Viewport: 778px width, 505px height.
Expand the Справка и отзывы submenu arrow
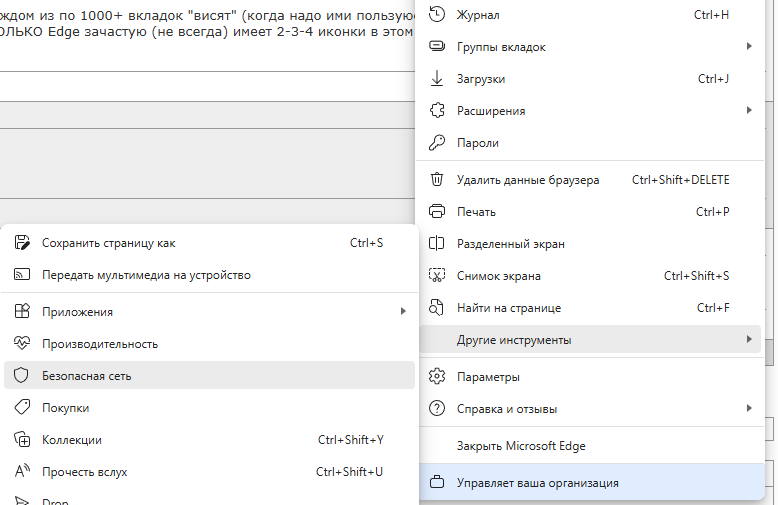point(749,408)
